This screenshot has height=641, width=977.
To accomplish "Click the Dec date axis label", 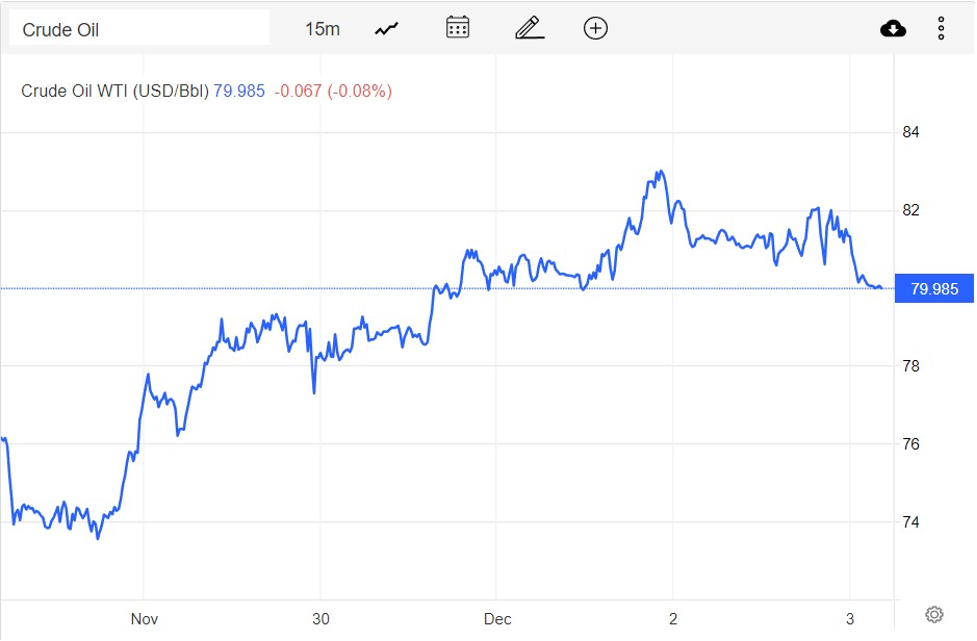I will 497,619.
